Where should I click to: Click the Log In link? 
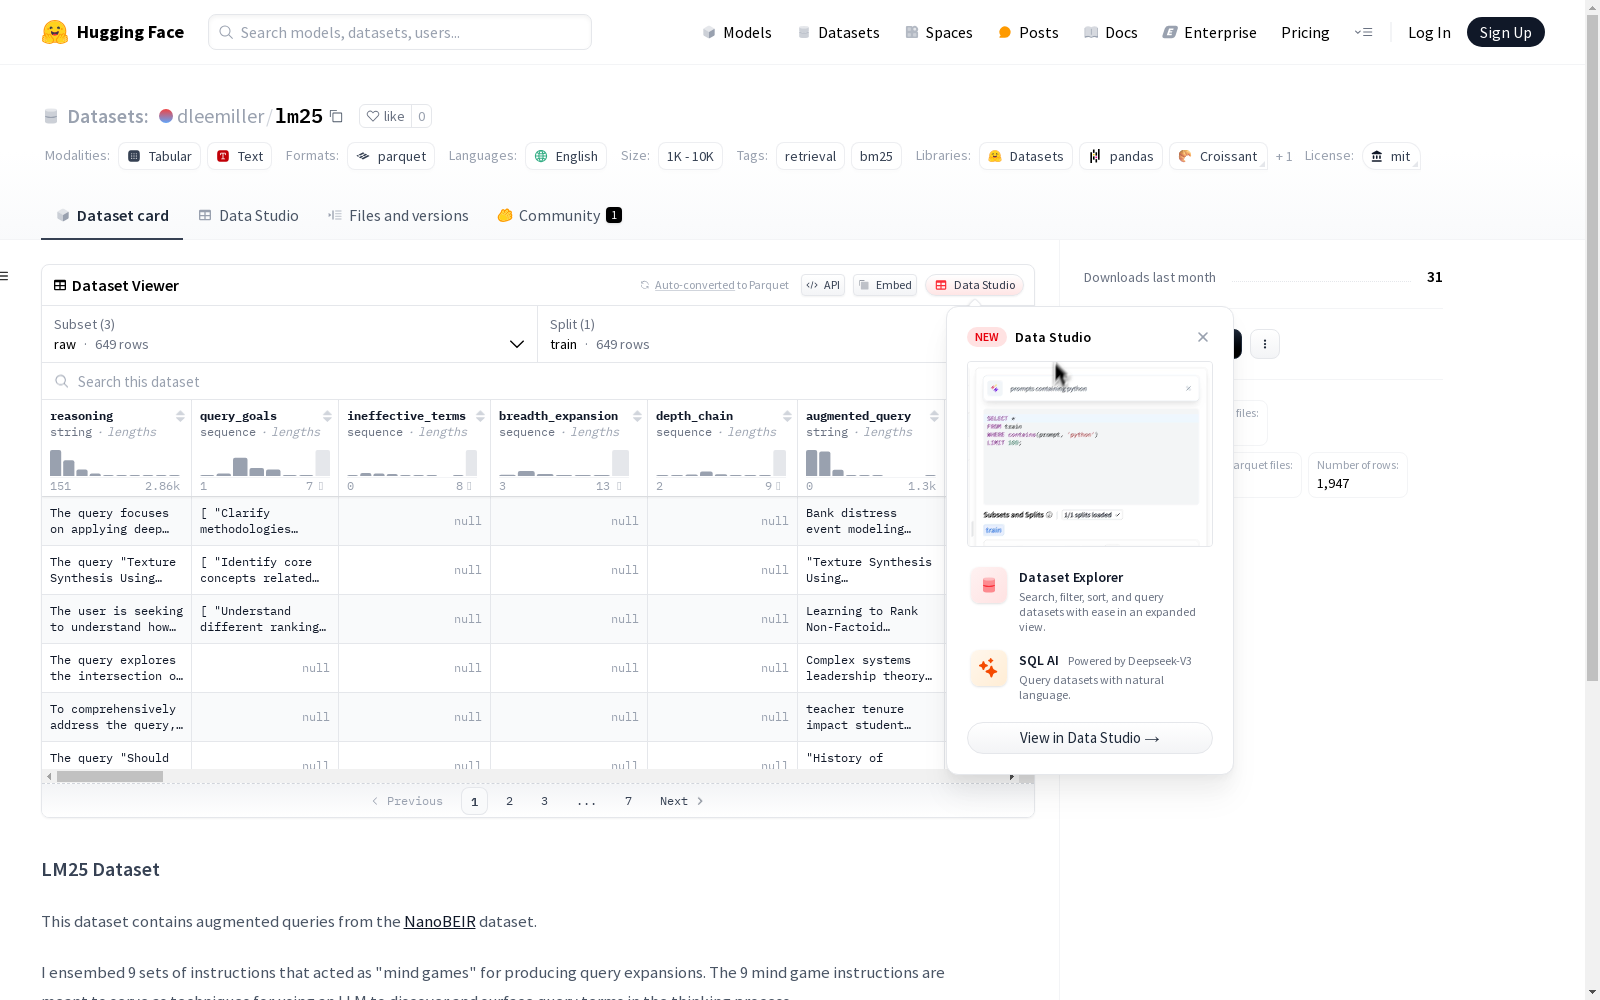click(x=1429, y=32)
